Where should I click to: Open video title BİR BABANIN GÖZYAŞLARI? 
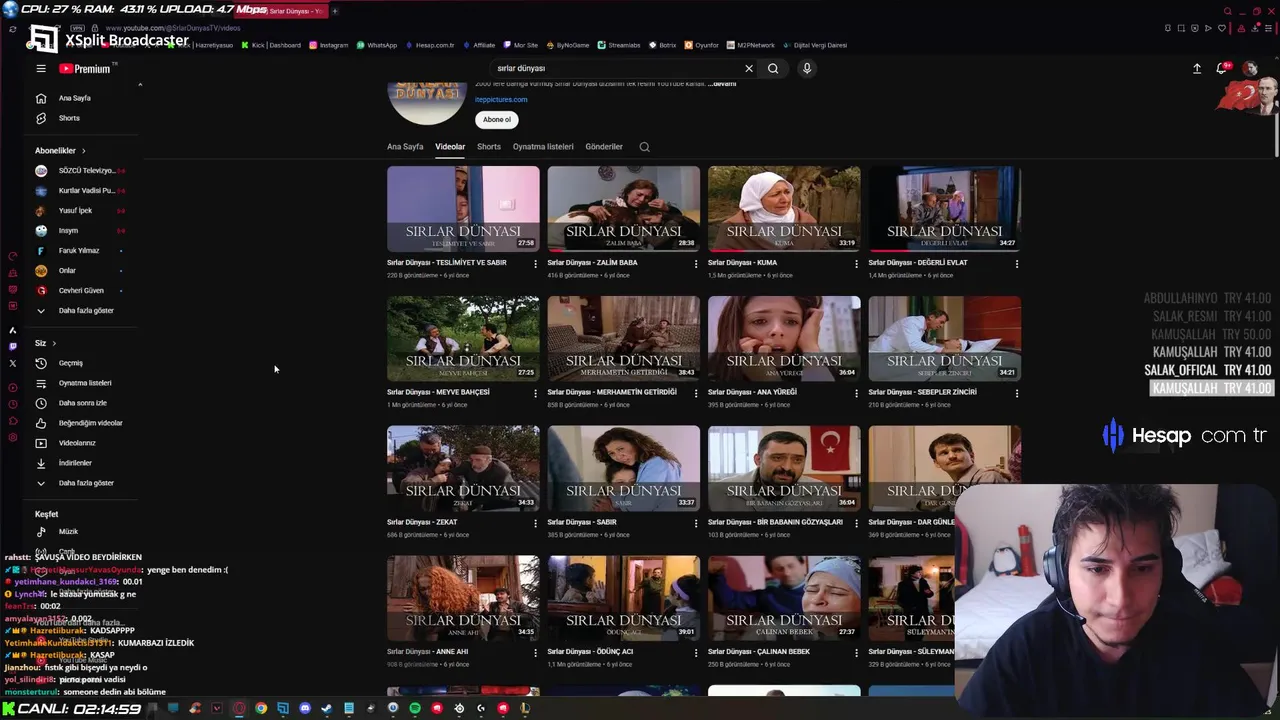[775, 522]
